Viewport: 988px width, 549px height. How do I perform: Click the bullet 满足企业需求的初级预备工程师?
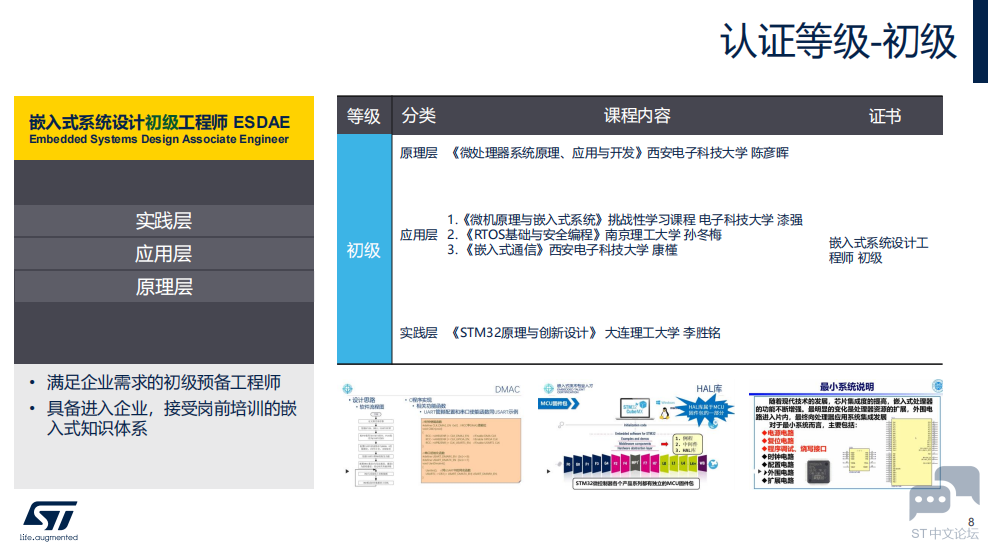tap(164, 383)
